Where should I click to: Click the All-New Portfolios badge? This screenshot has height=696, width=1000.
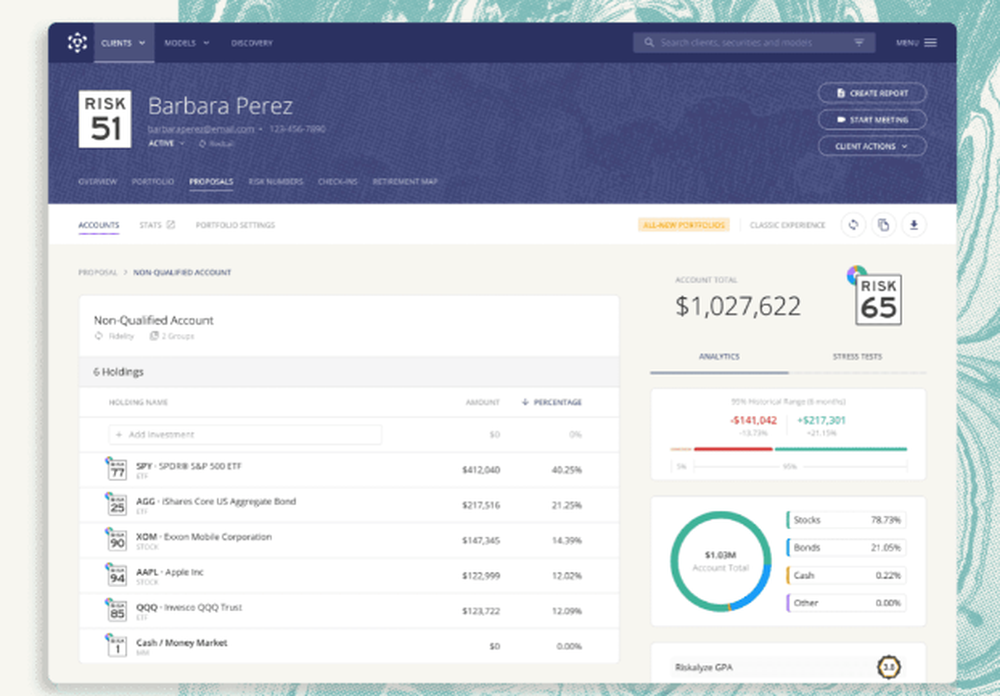(x=684, y=225)
